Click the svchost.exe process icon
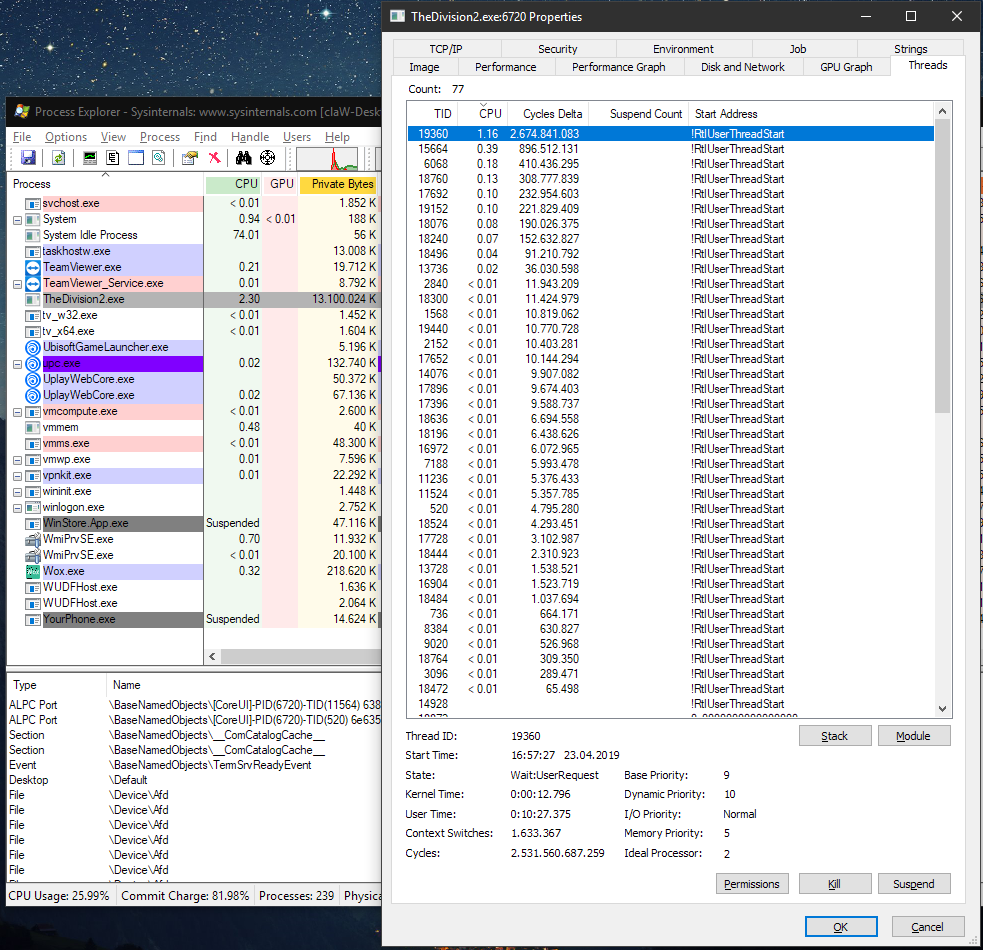Screen dimensions: 983x950 tap(33, 203)
